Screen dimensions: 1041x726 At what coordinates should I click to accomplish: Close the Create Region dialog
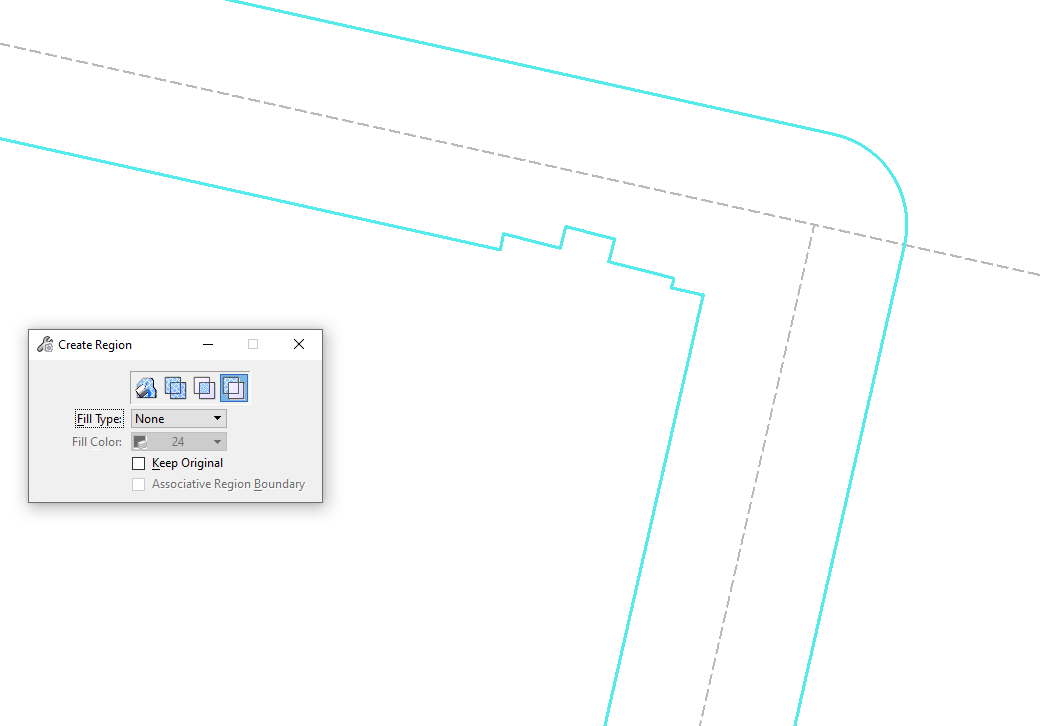pos(298,345)
